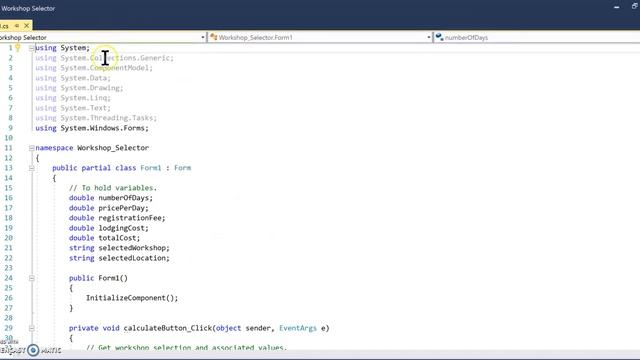Click 'double numberOfDays;' declaration
The width and height of the screenshot is (640, 360).
[x=111, y=198]
